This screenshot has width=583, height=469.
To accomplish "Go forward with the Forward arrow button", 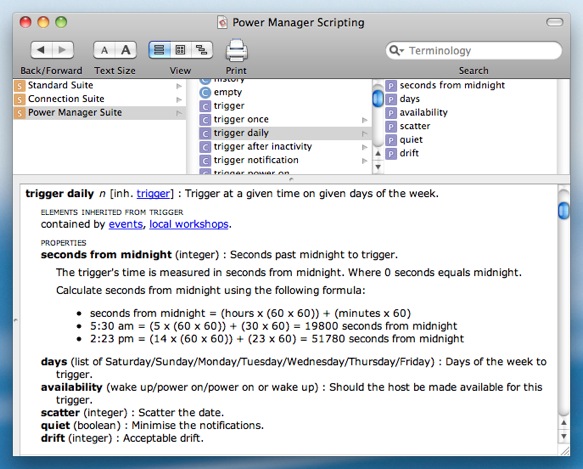I will pyautogui.click(x=63, y=50).
